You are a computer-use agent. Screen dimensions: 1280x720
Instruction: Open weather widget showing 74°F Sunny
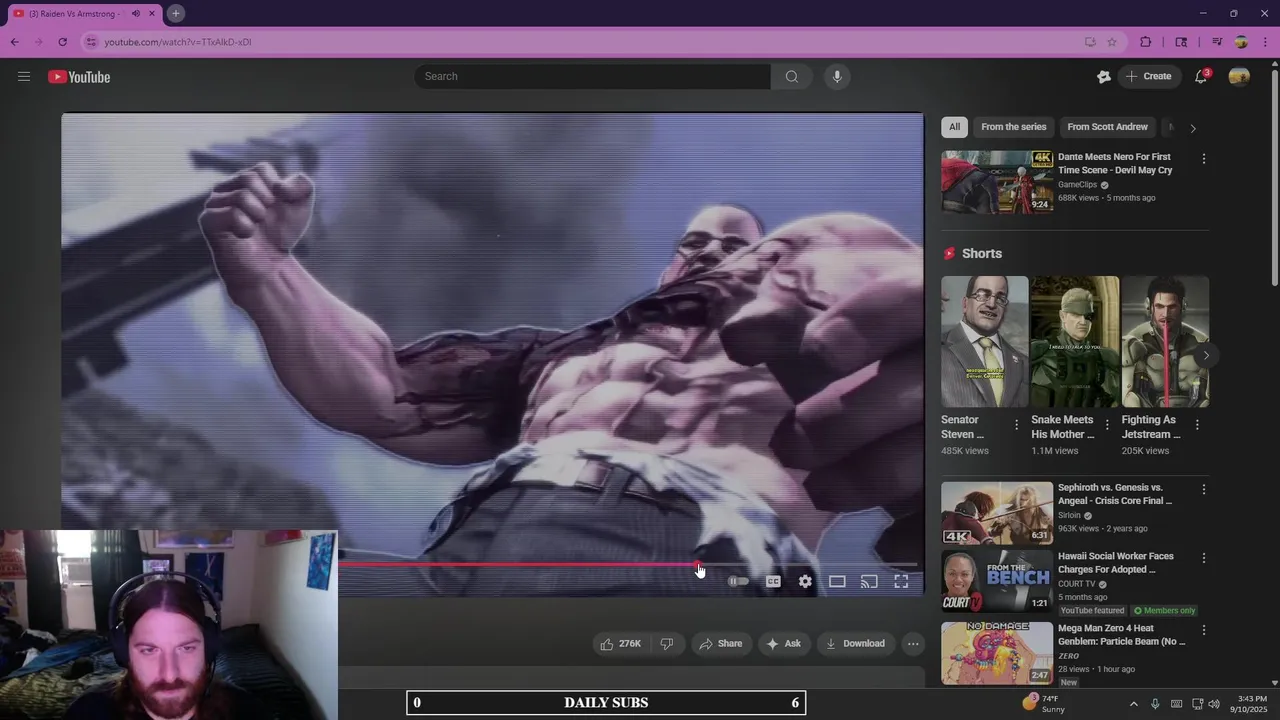tap(1045, 703)
